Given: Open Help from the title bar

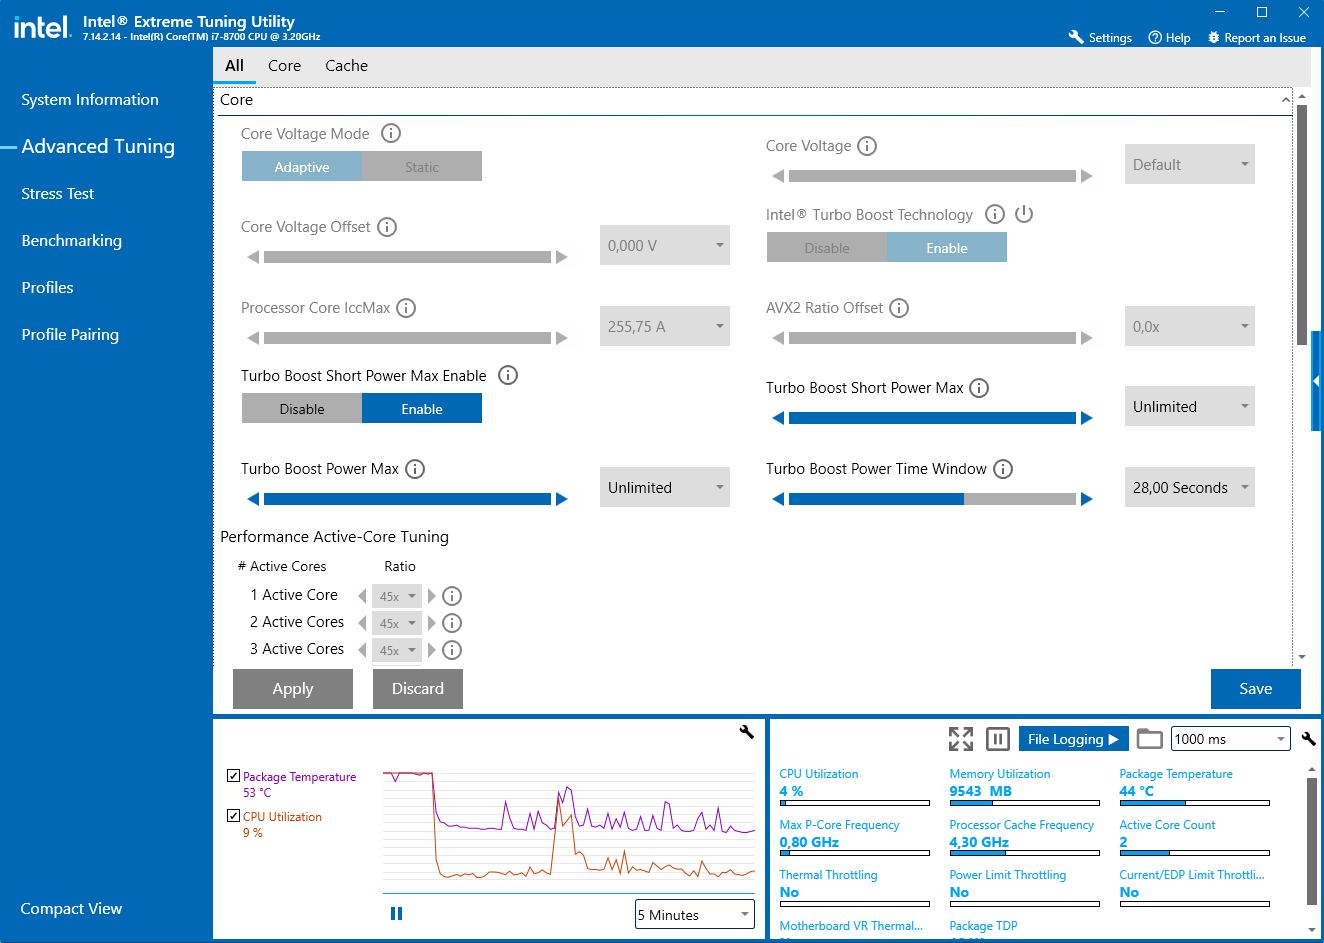Looking at the screenshot, I should pyautogui.click(x=1169, y=37).
